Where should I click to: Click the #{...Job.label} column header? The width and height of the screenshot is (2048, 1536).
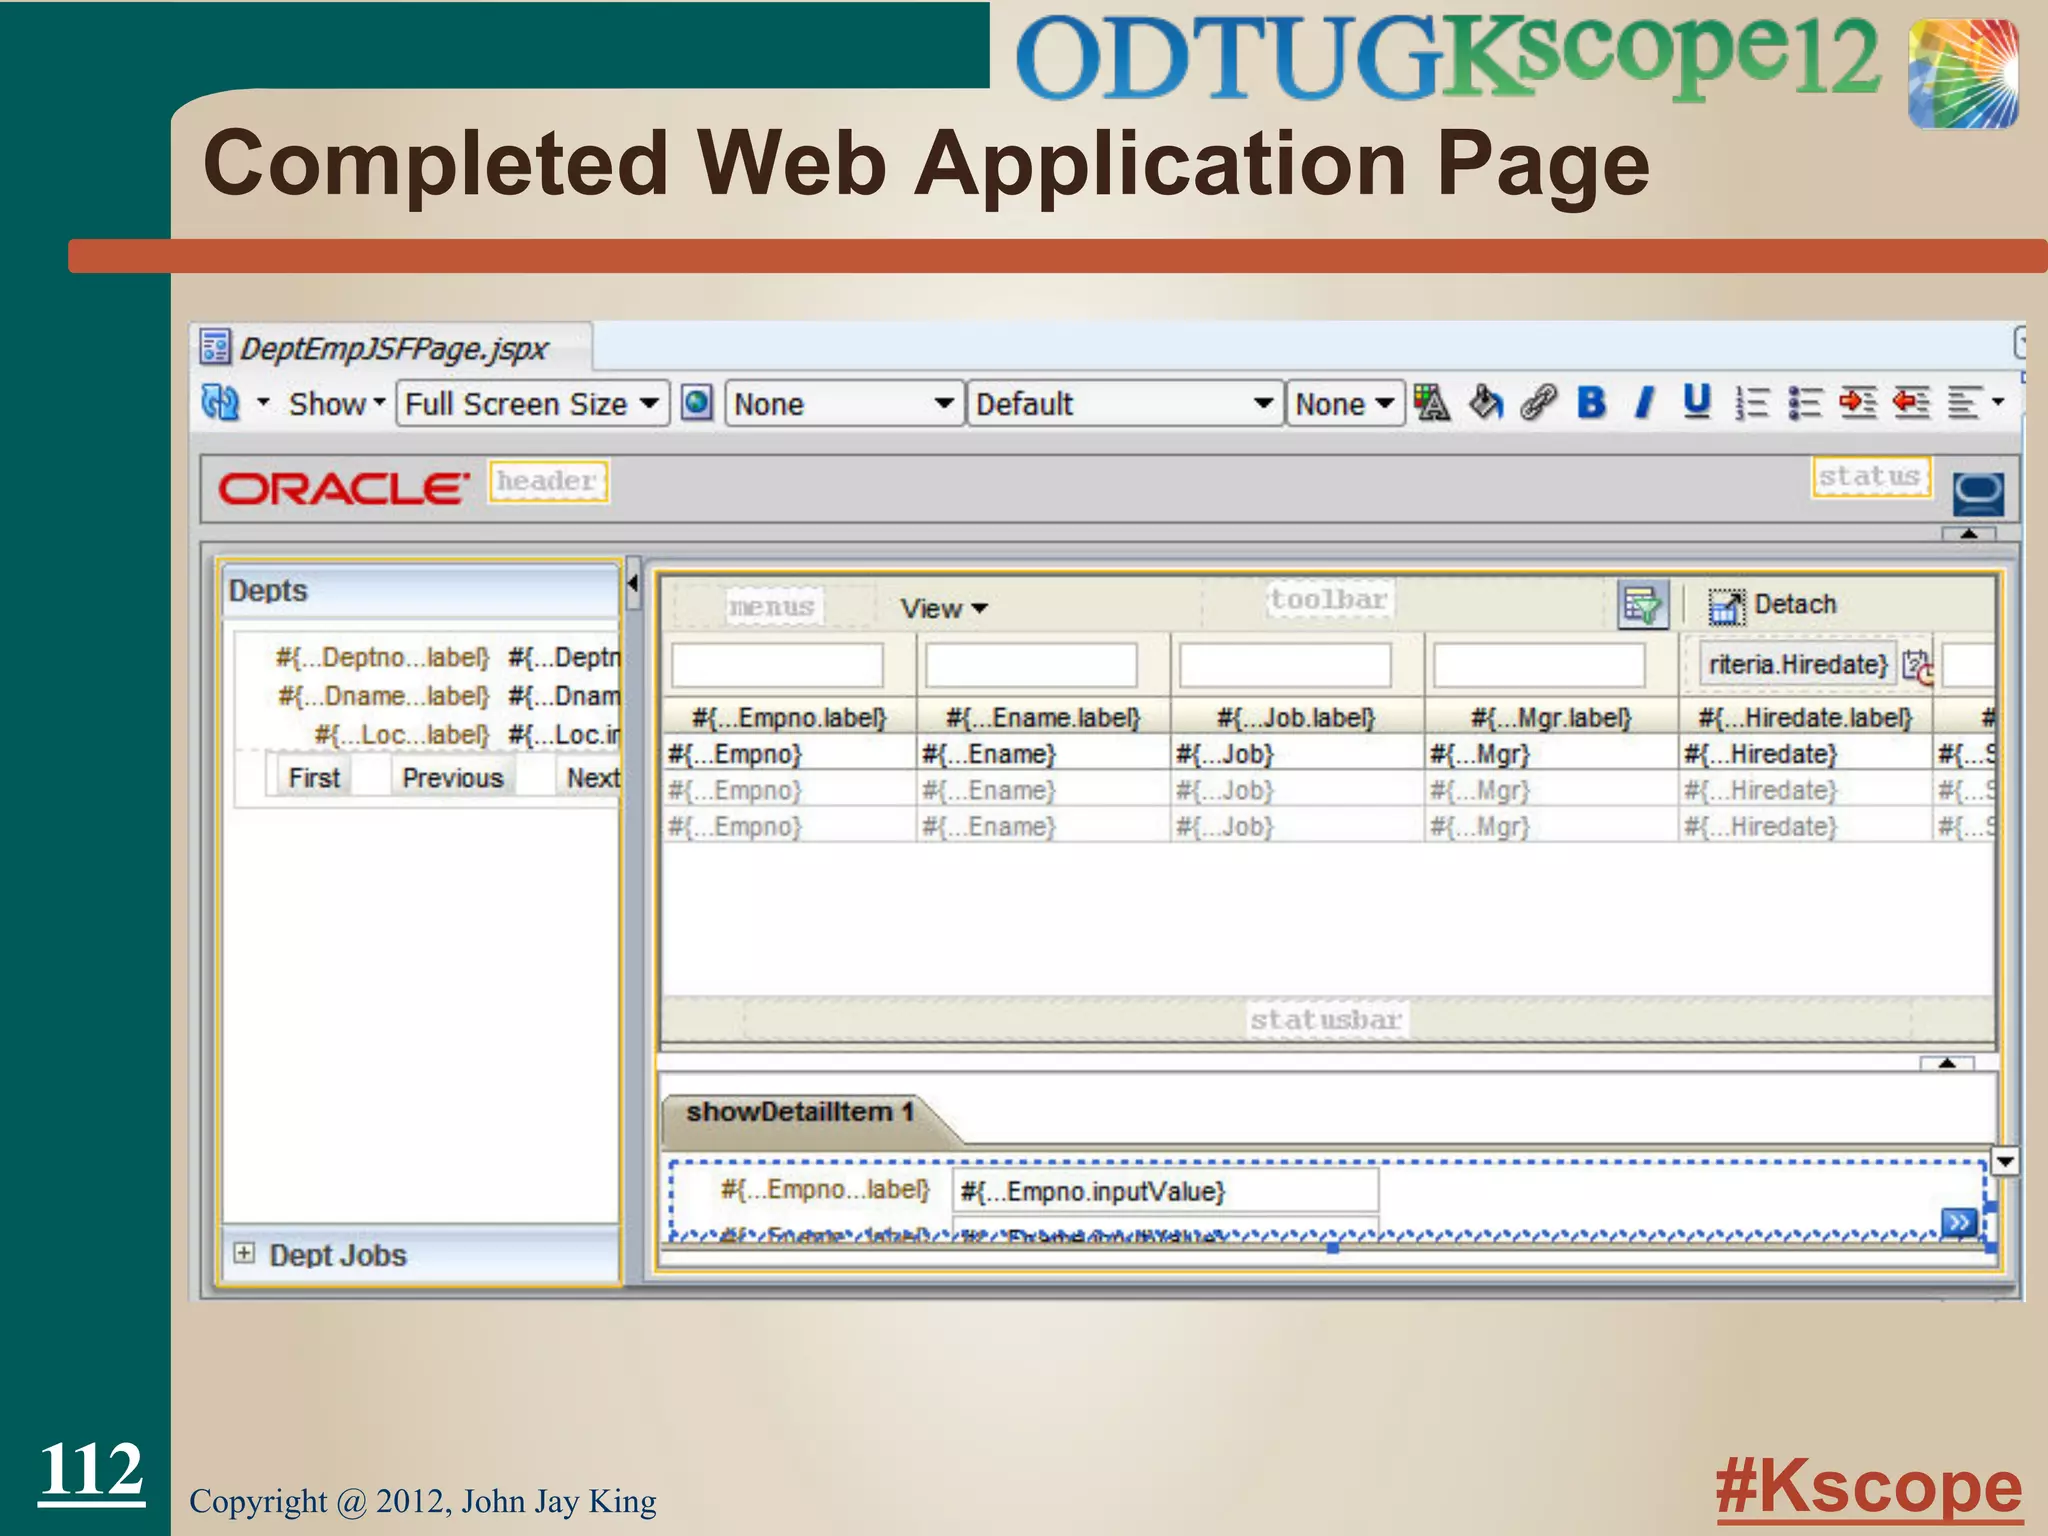[x=1296, y=718]
